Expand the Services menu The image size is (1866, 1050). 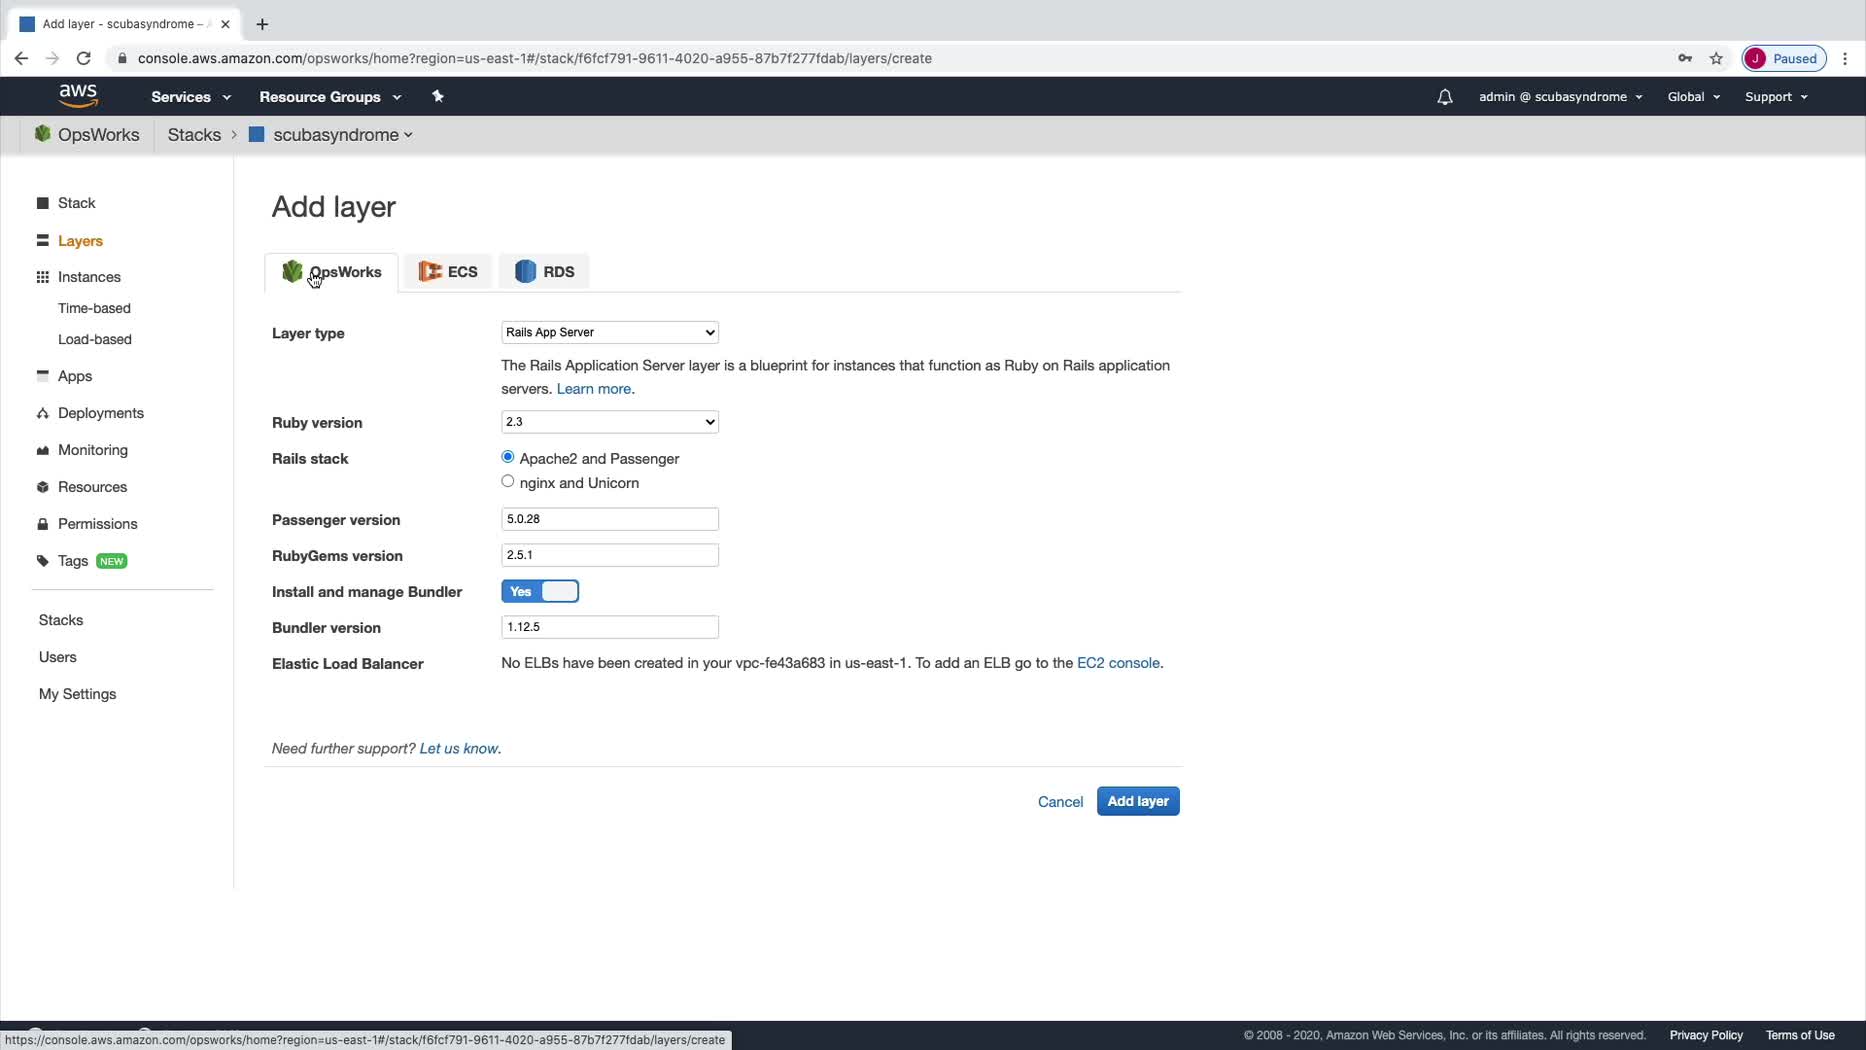pos(191,97)
